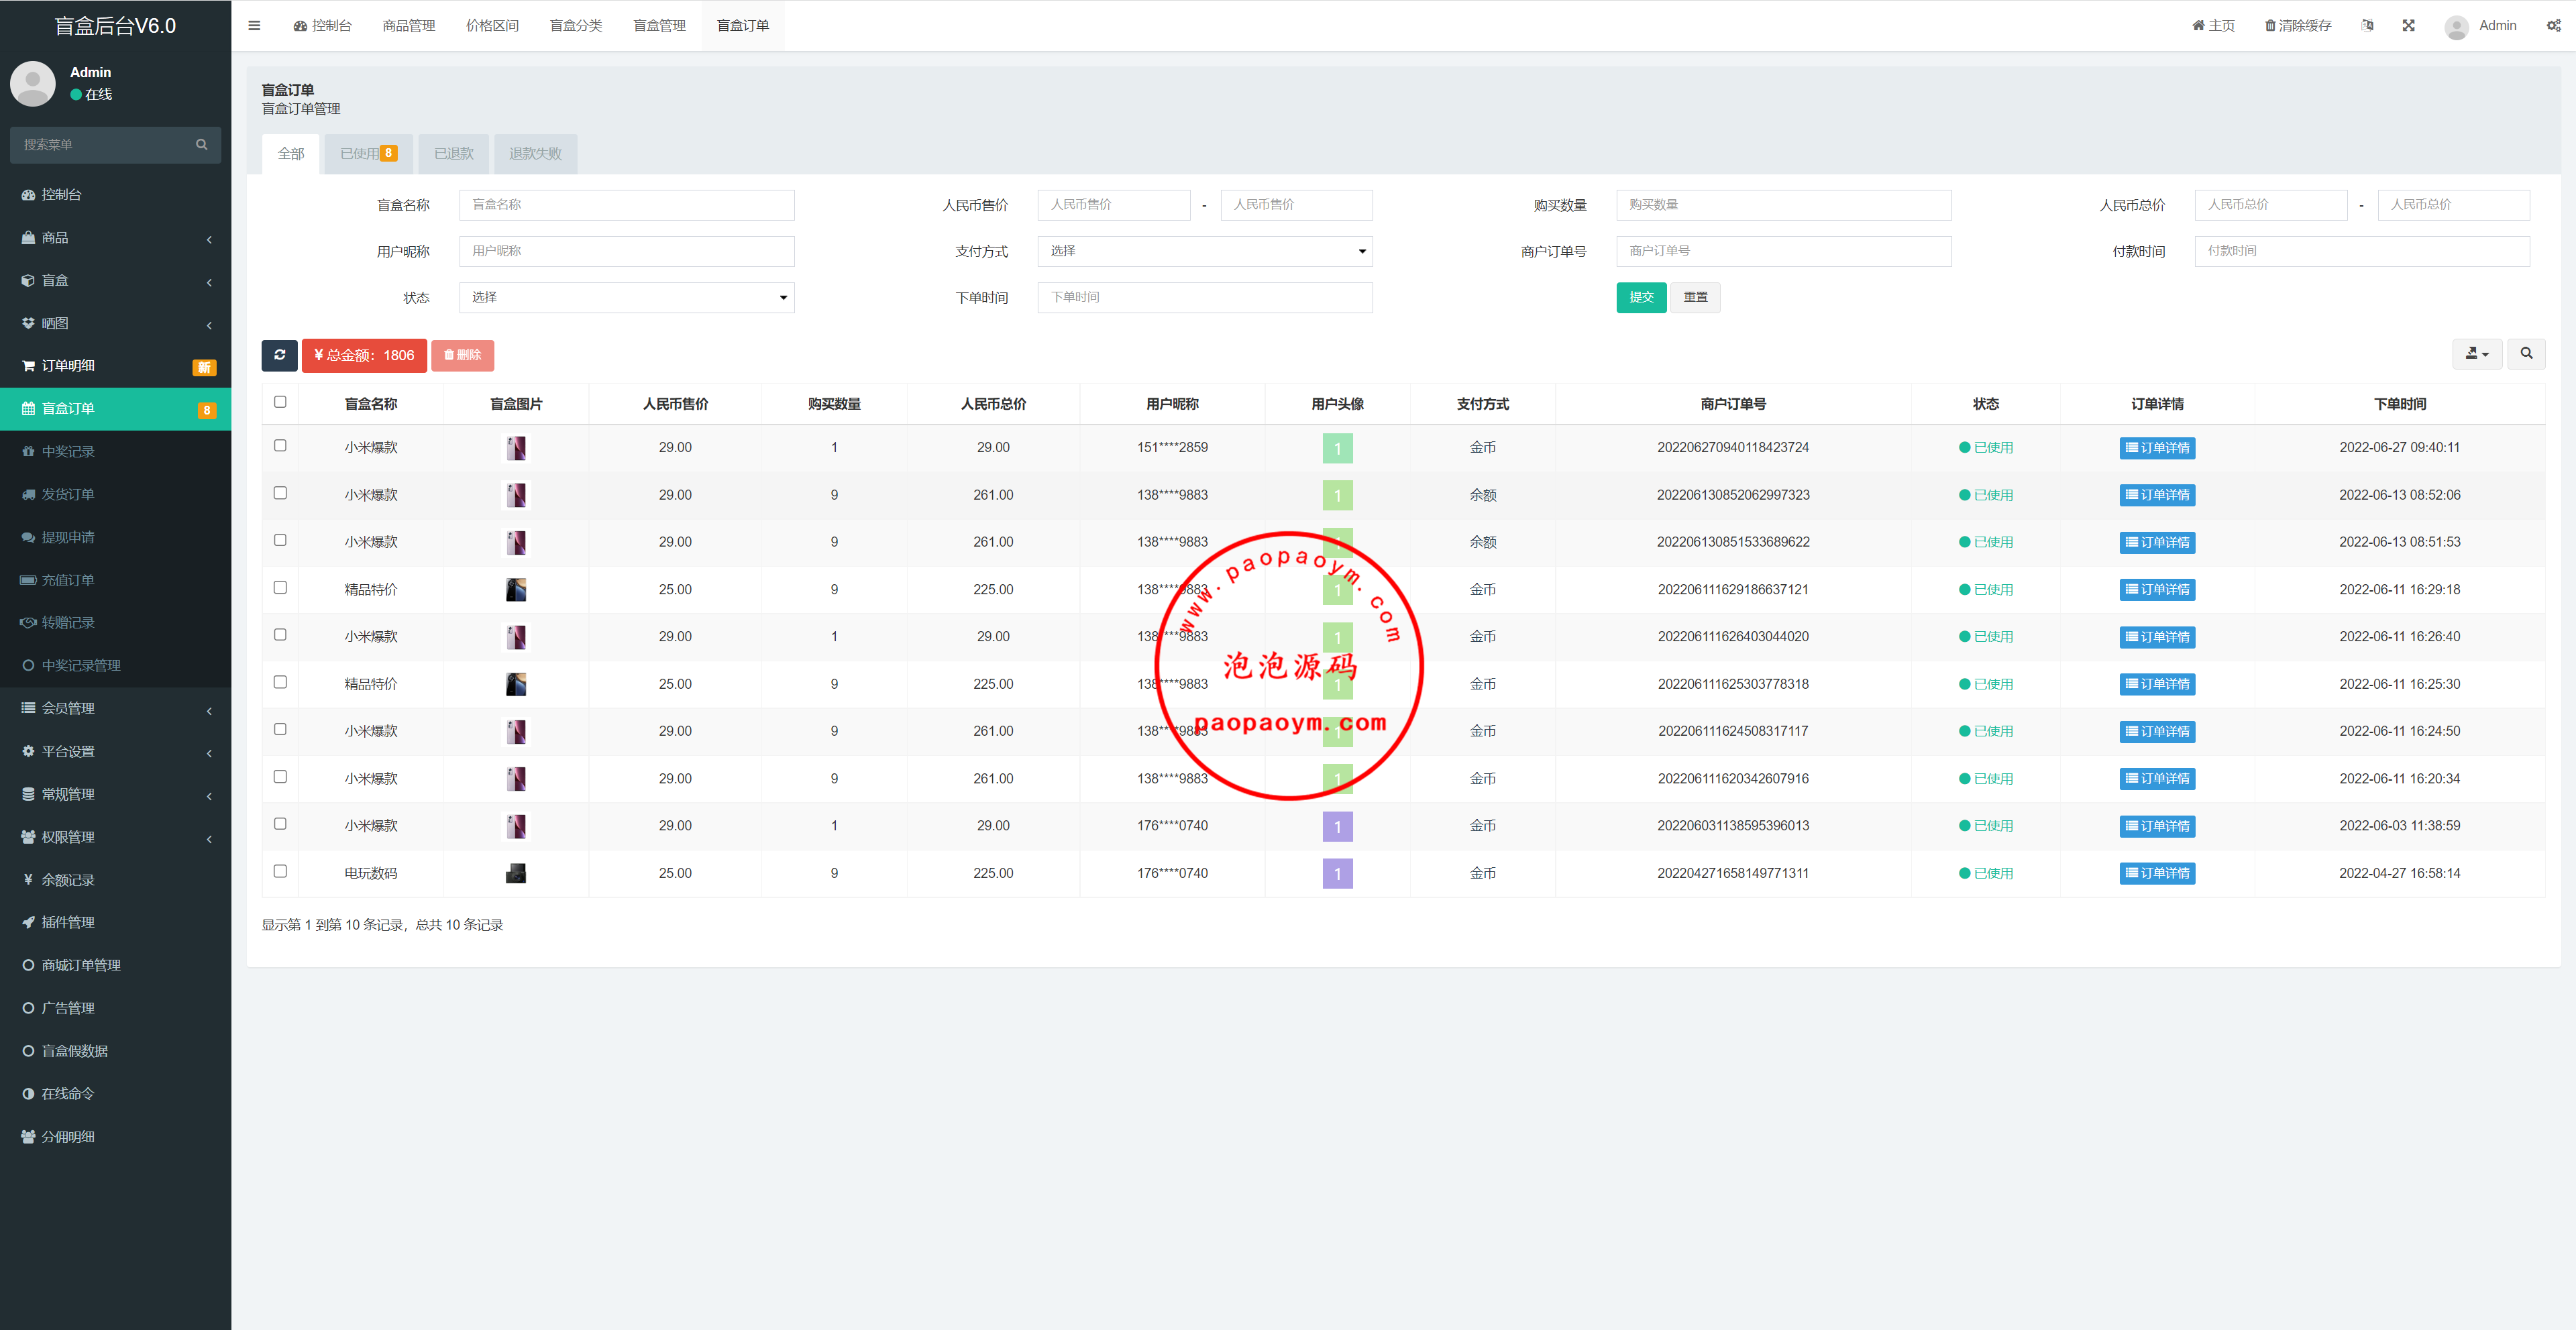This screenshot has width=2576, height=1330.
Task: Click the 盲盒名称 filter input field
Action: [626, 205]
